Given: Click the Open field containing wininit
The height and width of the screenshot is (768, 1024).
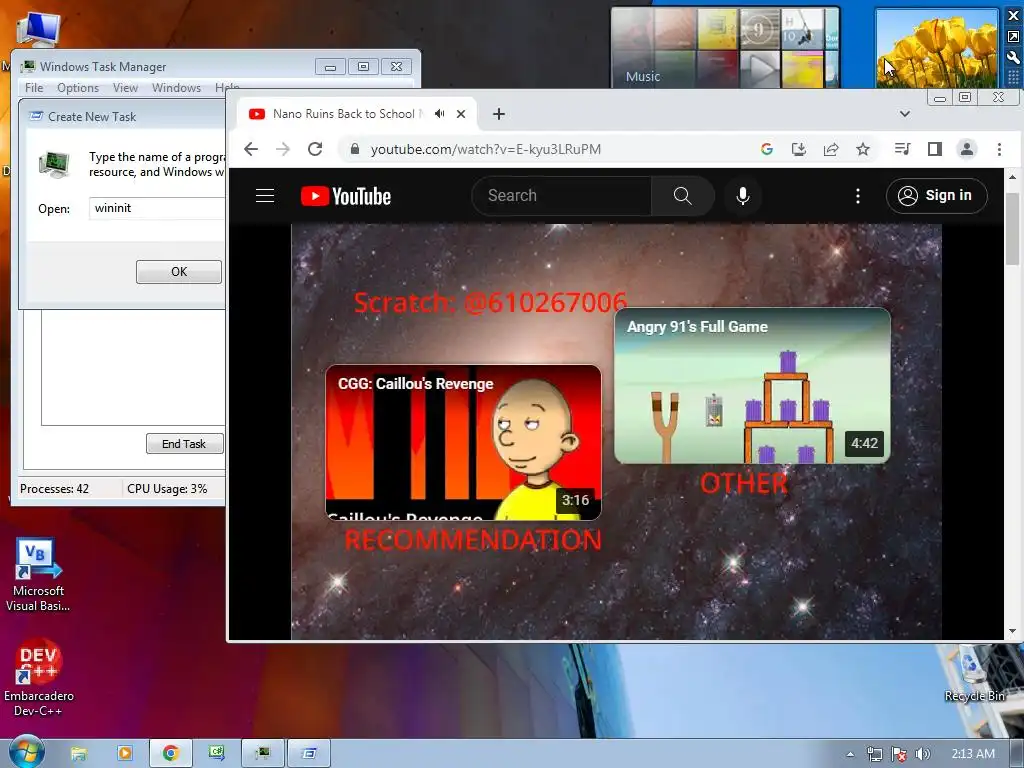Looking at the screenshot, I should (x=157, y=208).
